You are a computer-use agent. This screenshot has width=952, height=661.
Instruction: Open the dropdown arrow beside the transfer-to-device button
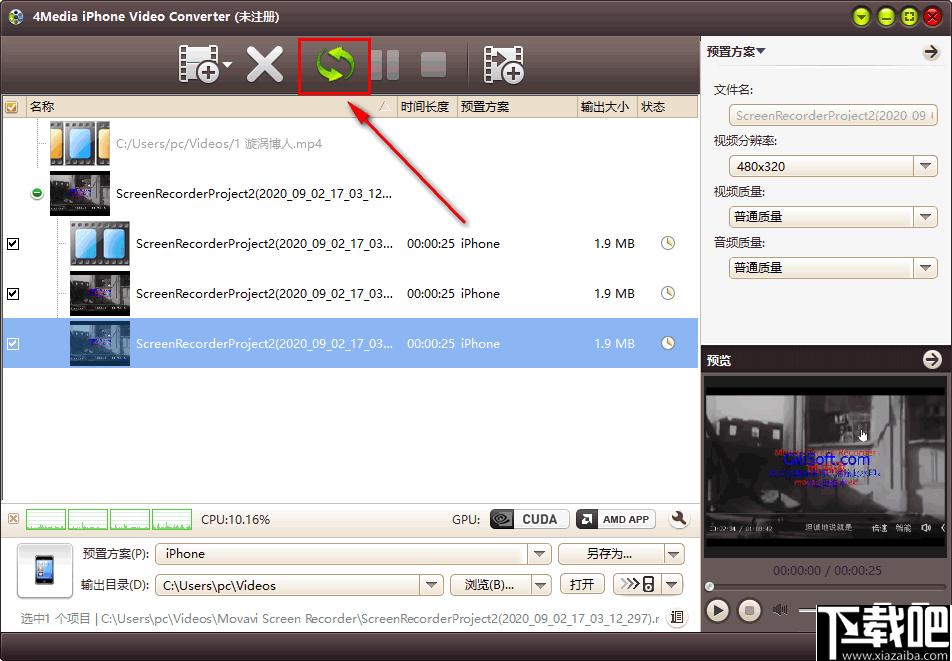[672, 585]
